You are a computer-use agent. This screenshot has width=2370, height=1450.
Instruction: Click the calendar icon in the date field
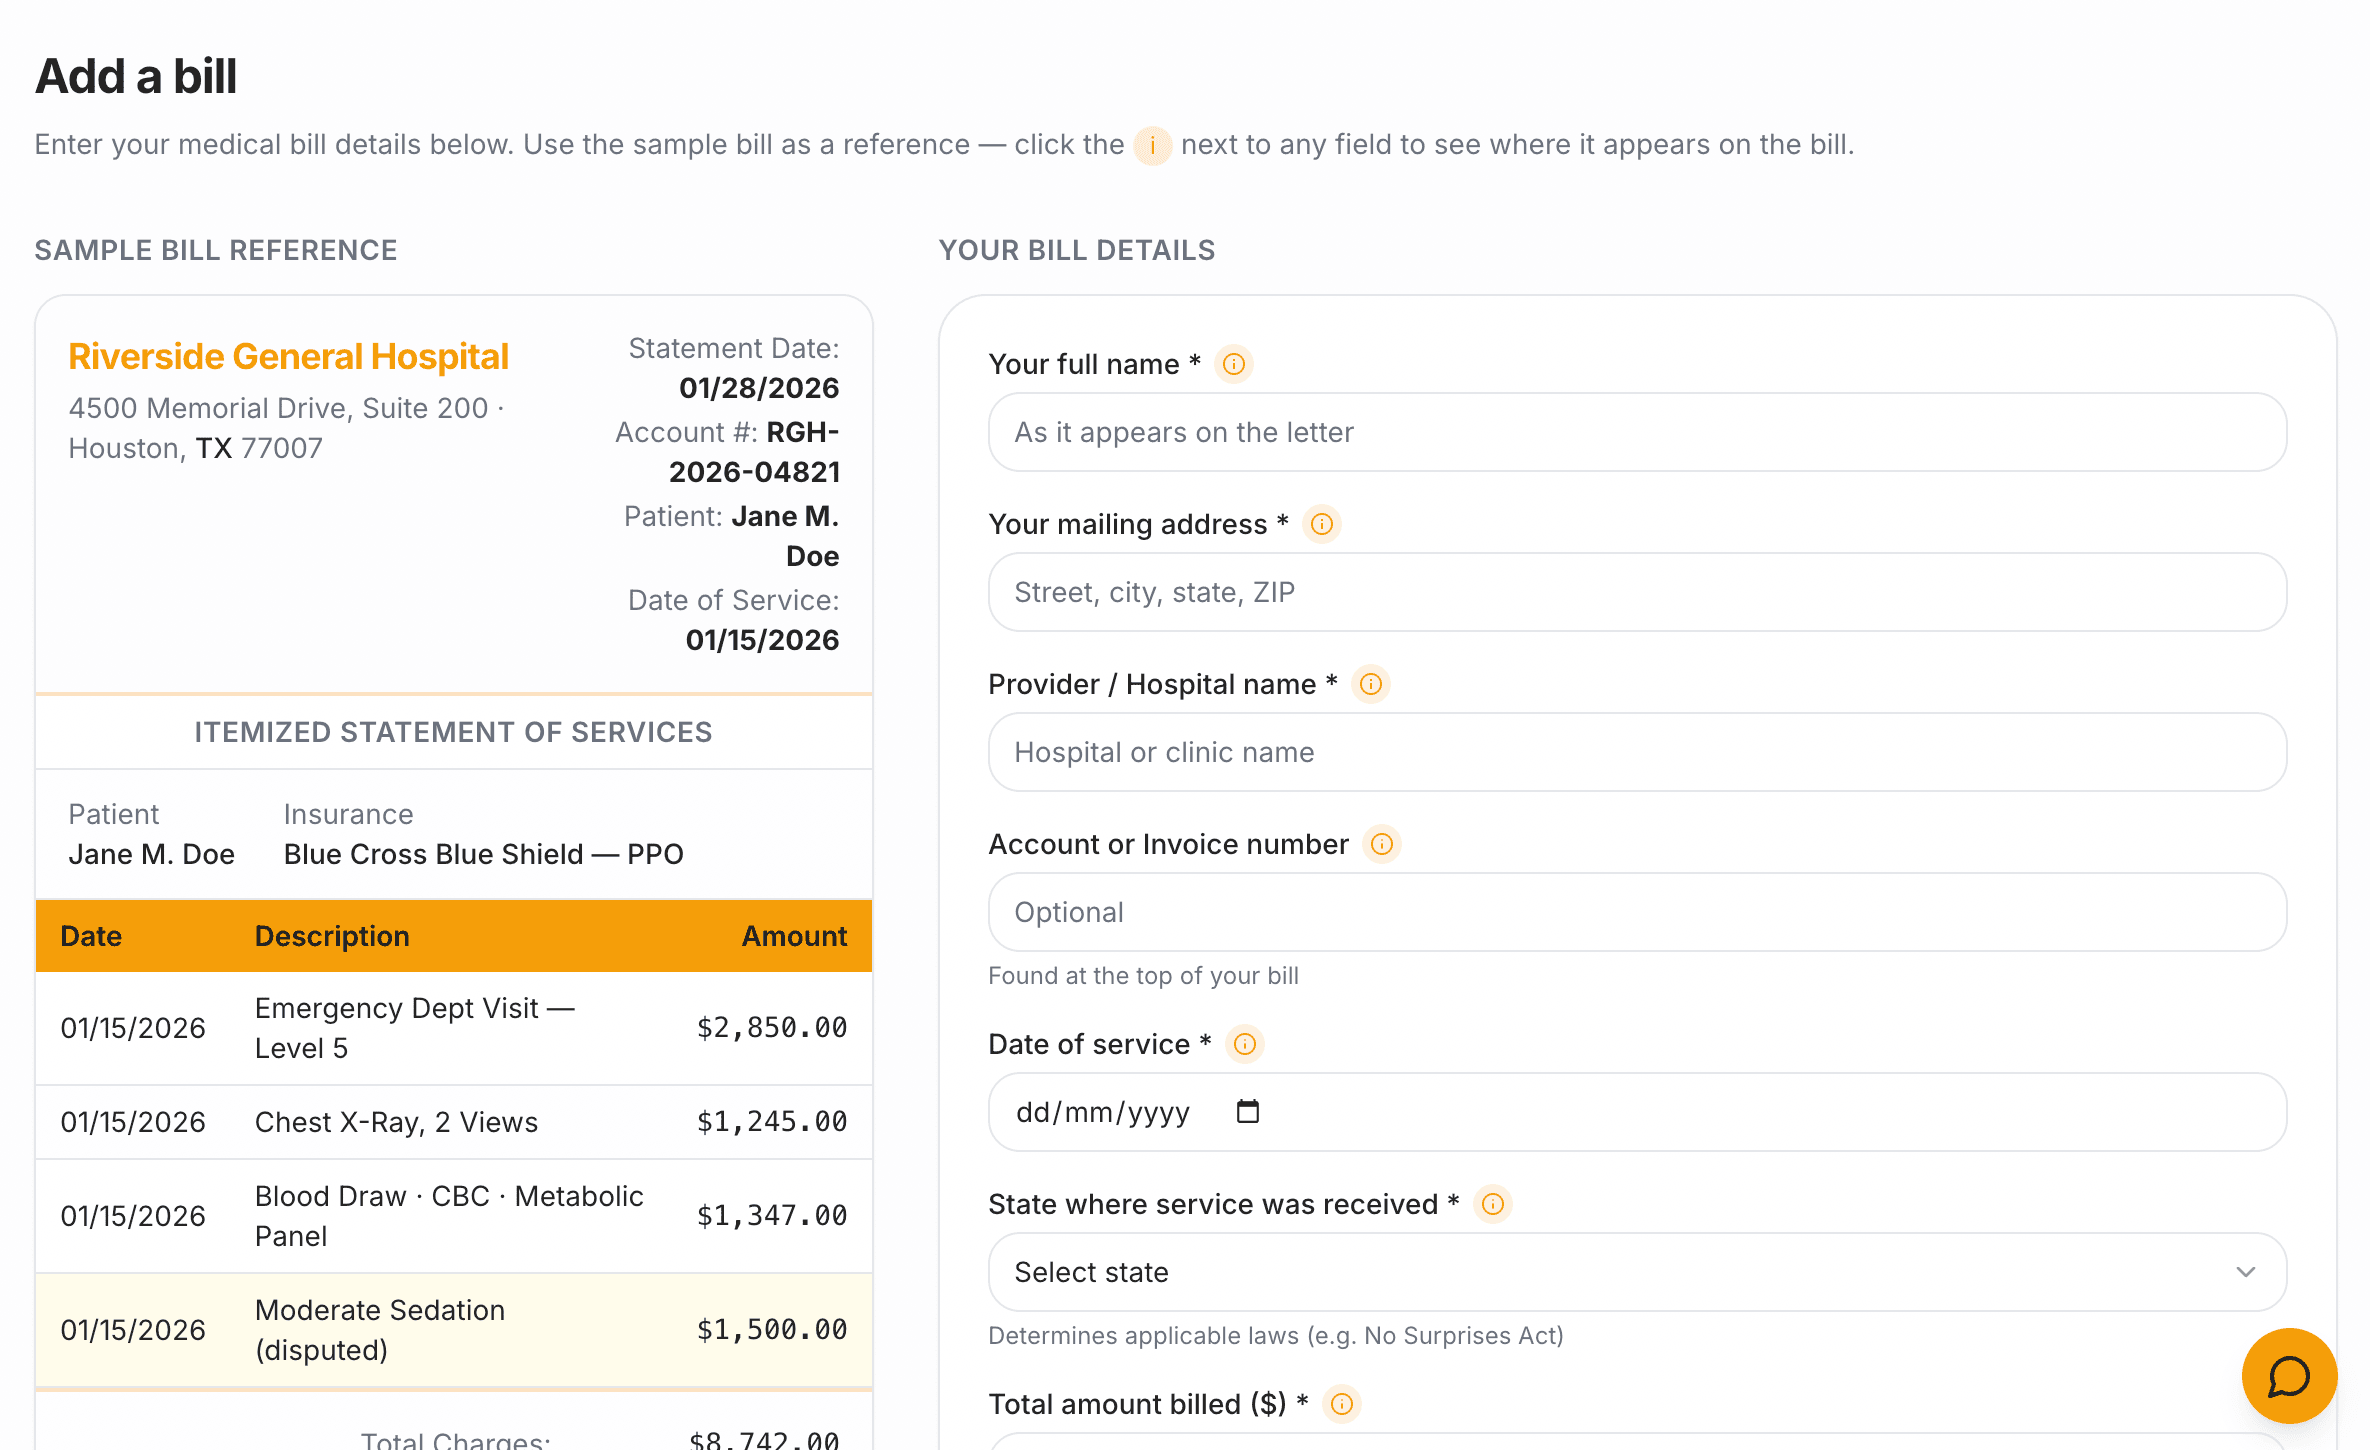(x=1246, y=1111)
